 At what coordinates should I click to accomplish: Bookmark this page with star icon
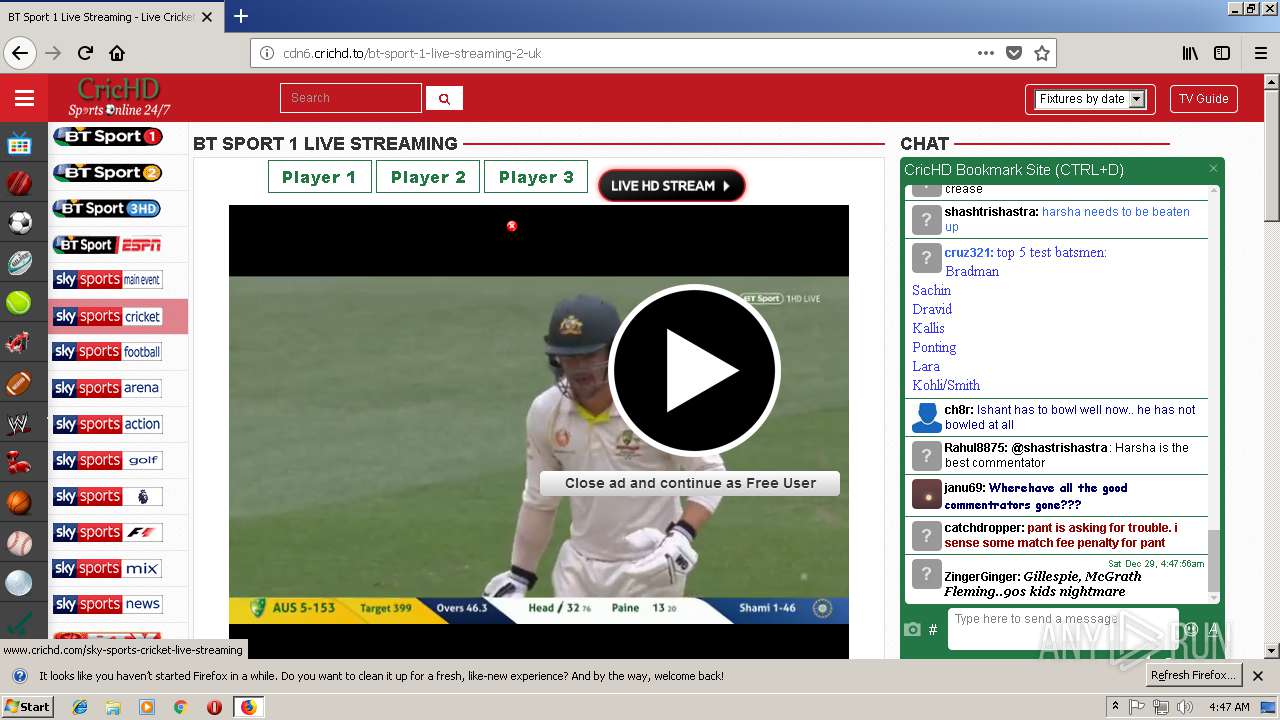pos(1041,53)
